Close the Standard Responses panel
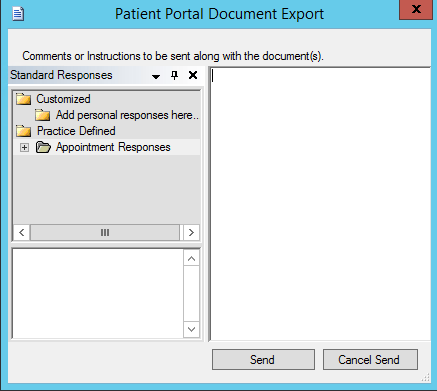The height and width of the screenshot is (391, 437). [x=193, y=75]
